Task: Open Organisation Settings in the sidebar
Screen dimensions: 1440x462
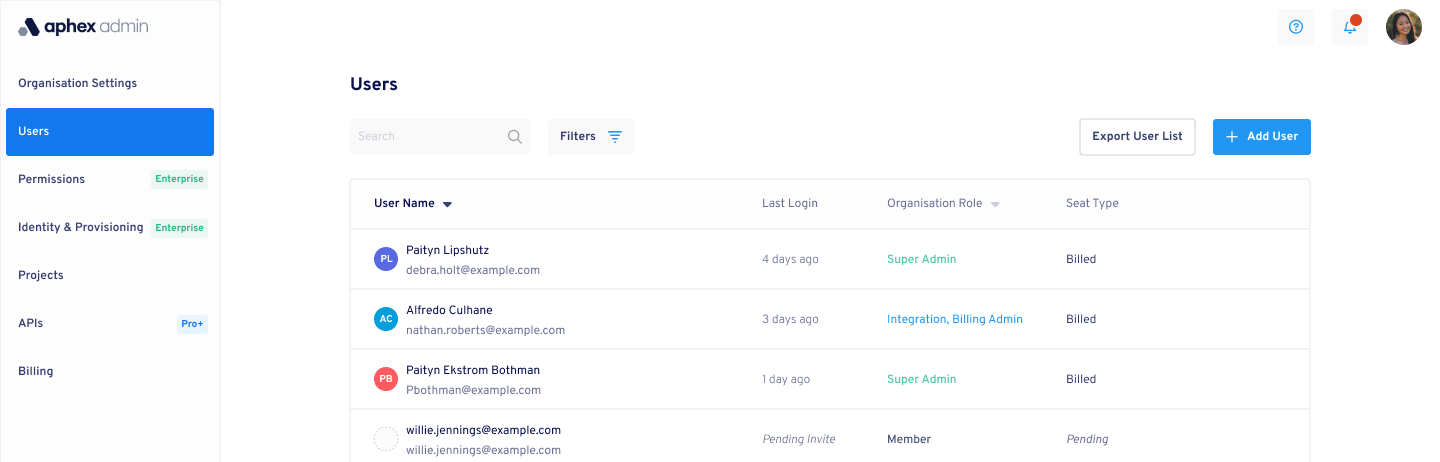Action: [x=78, y=83]
